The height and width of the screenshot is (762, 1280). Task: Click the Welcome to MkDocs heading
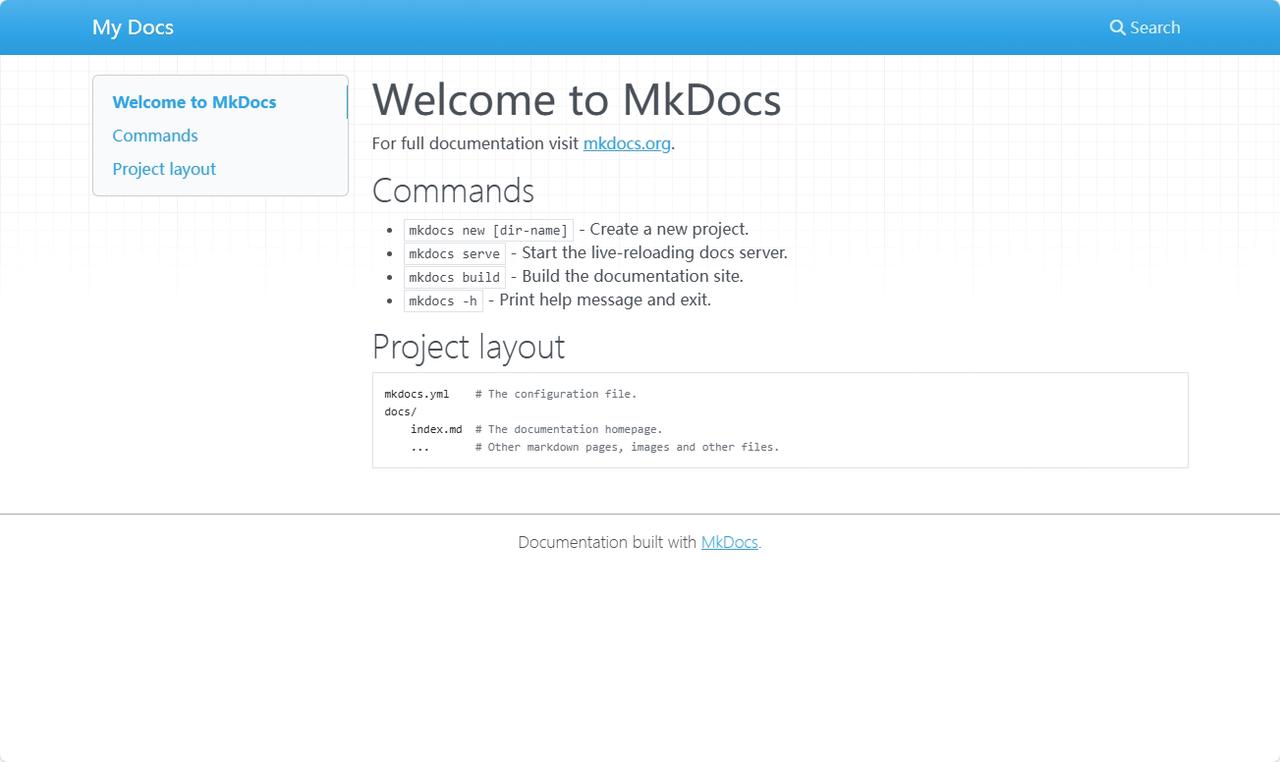tap(576, 99)
